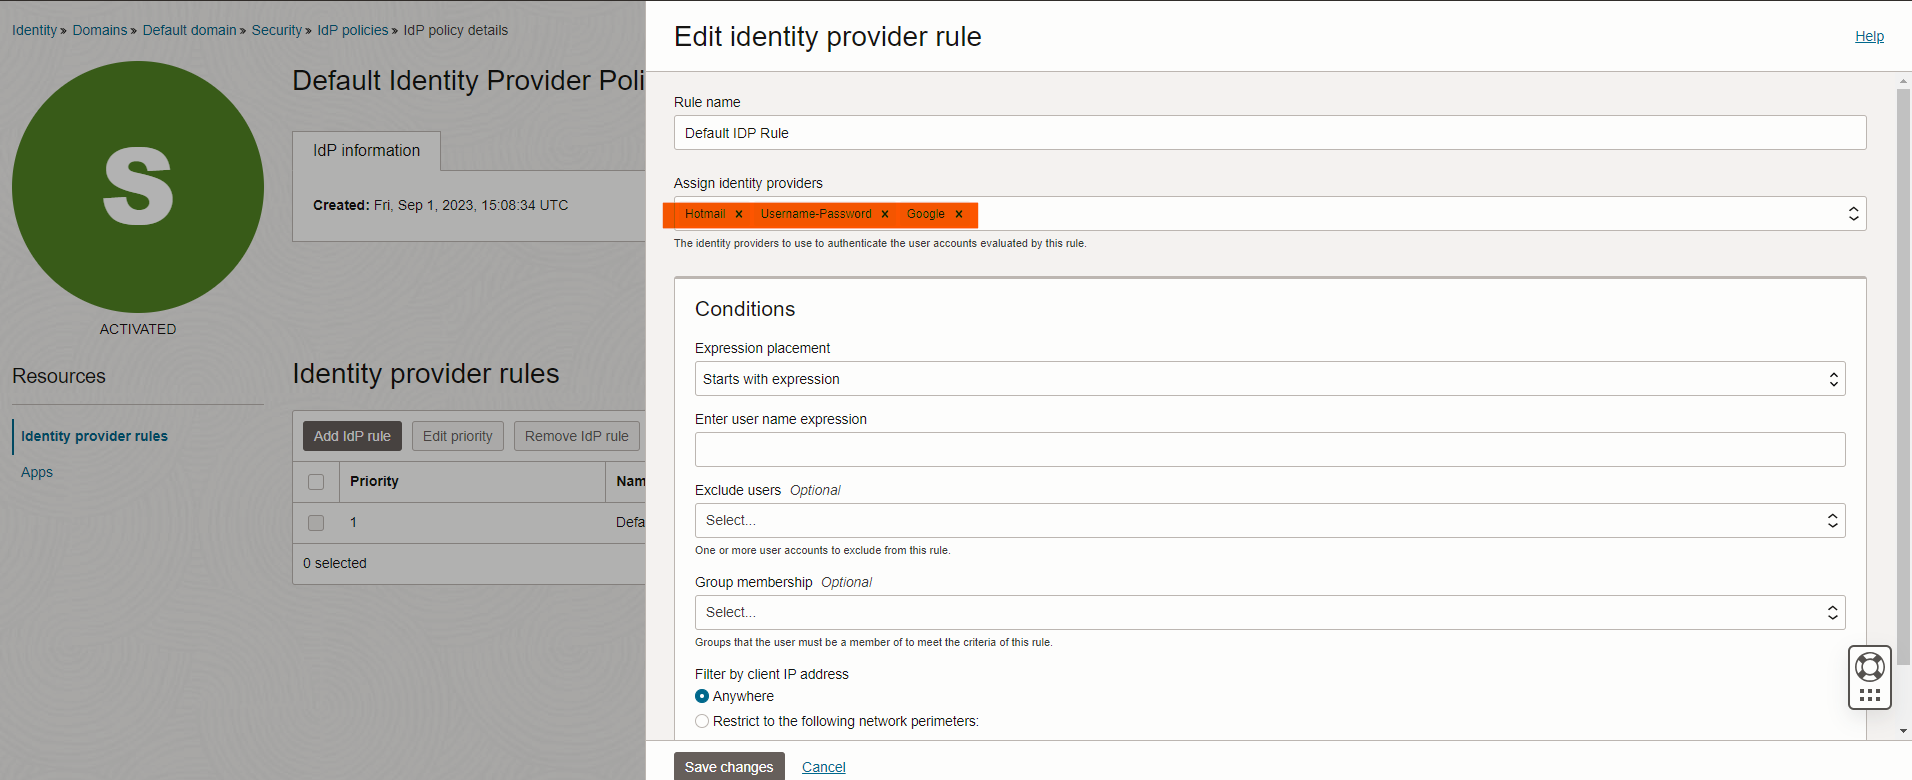Open the Exclude users select box
Image resolution: width=1912 pixels, height=780 pixels.
(1269, 520)
